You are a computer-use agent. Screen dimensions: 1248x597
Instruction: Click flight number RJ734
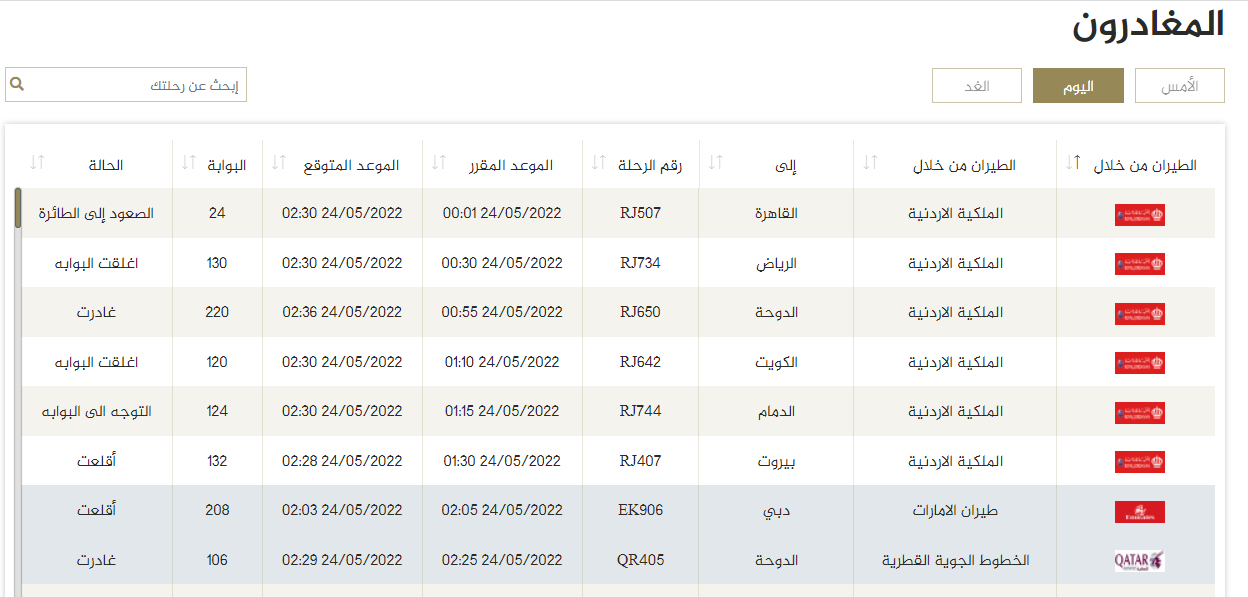(x=640, y=263)
